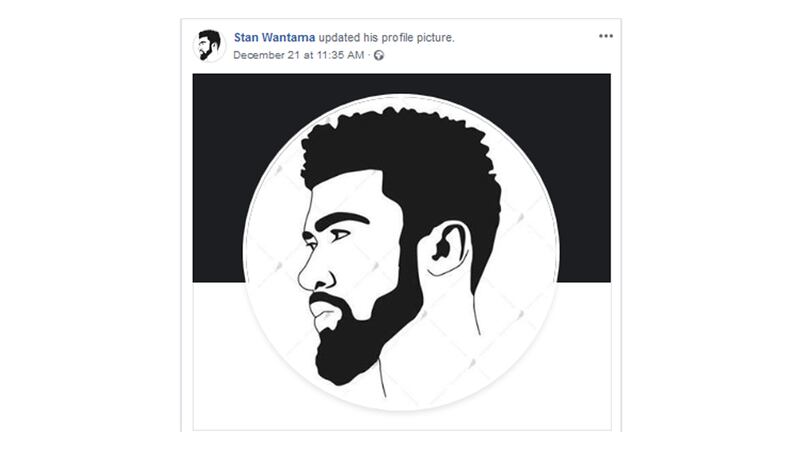Visit Stan Wantama's profile via name link

pyautogui.click(x=274, y=38)
